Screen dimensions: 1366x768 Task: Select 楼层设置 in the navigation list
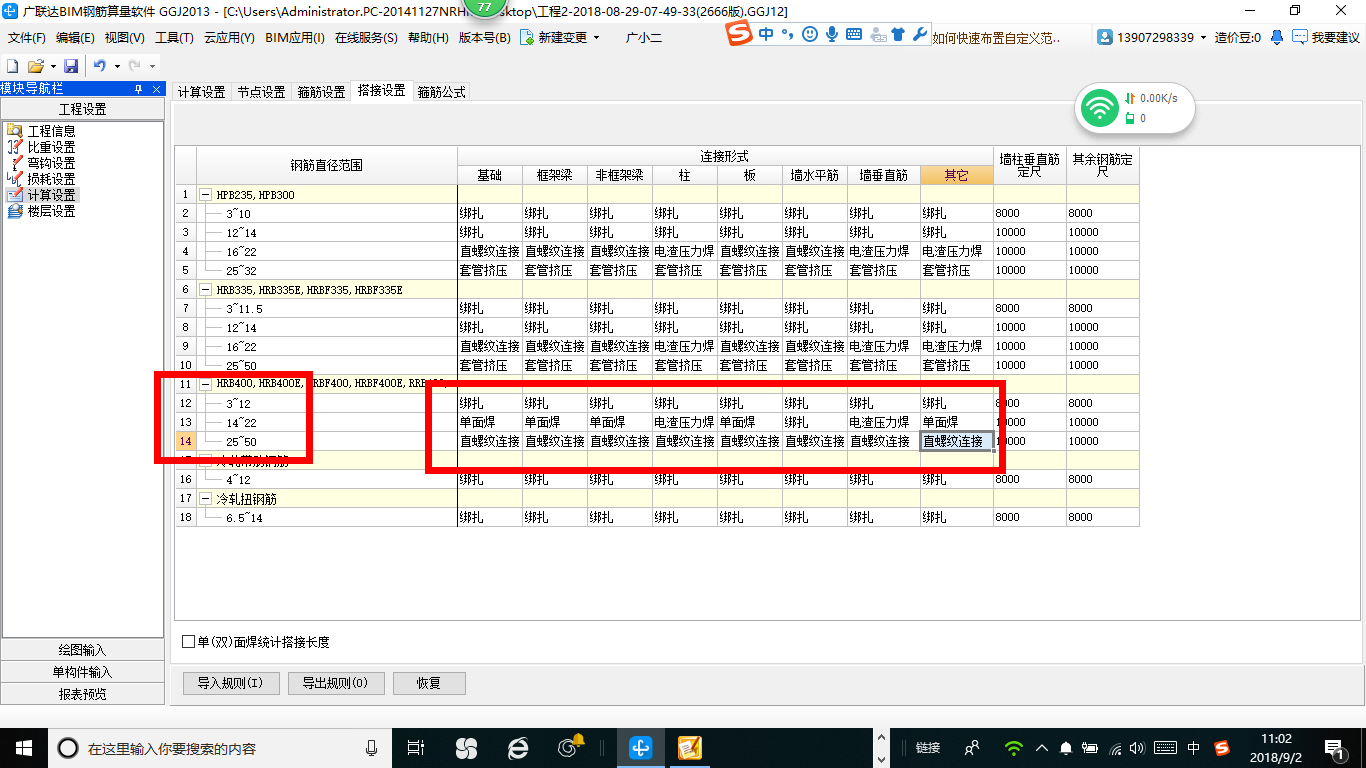40,211
